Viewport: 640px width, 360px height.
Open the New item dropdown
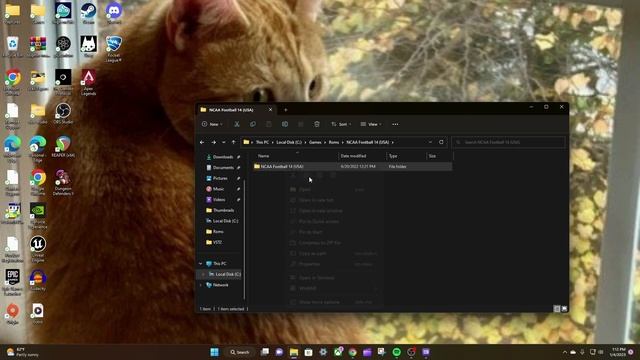point(212,124)
